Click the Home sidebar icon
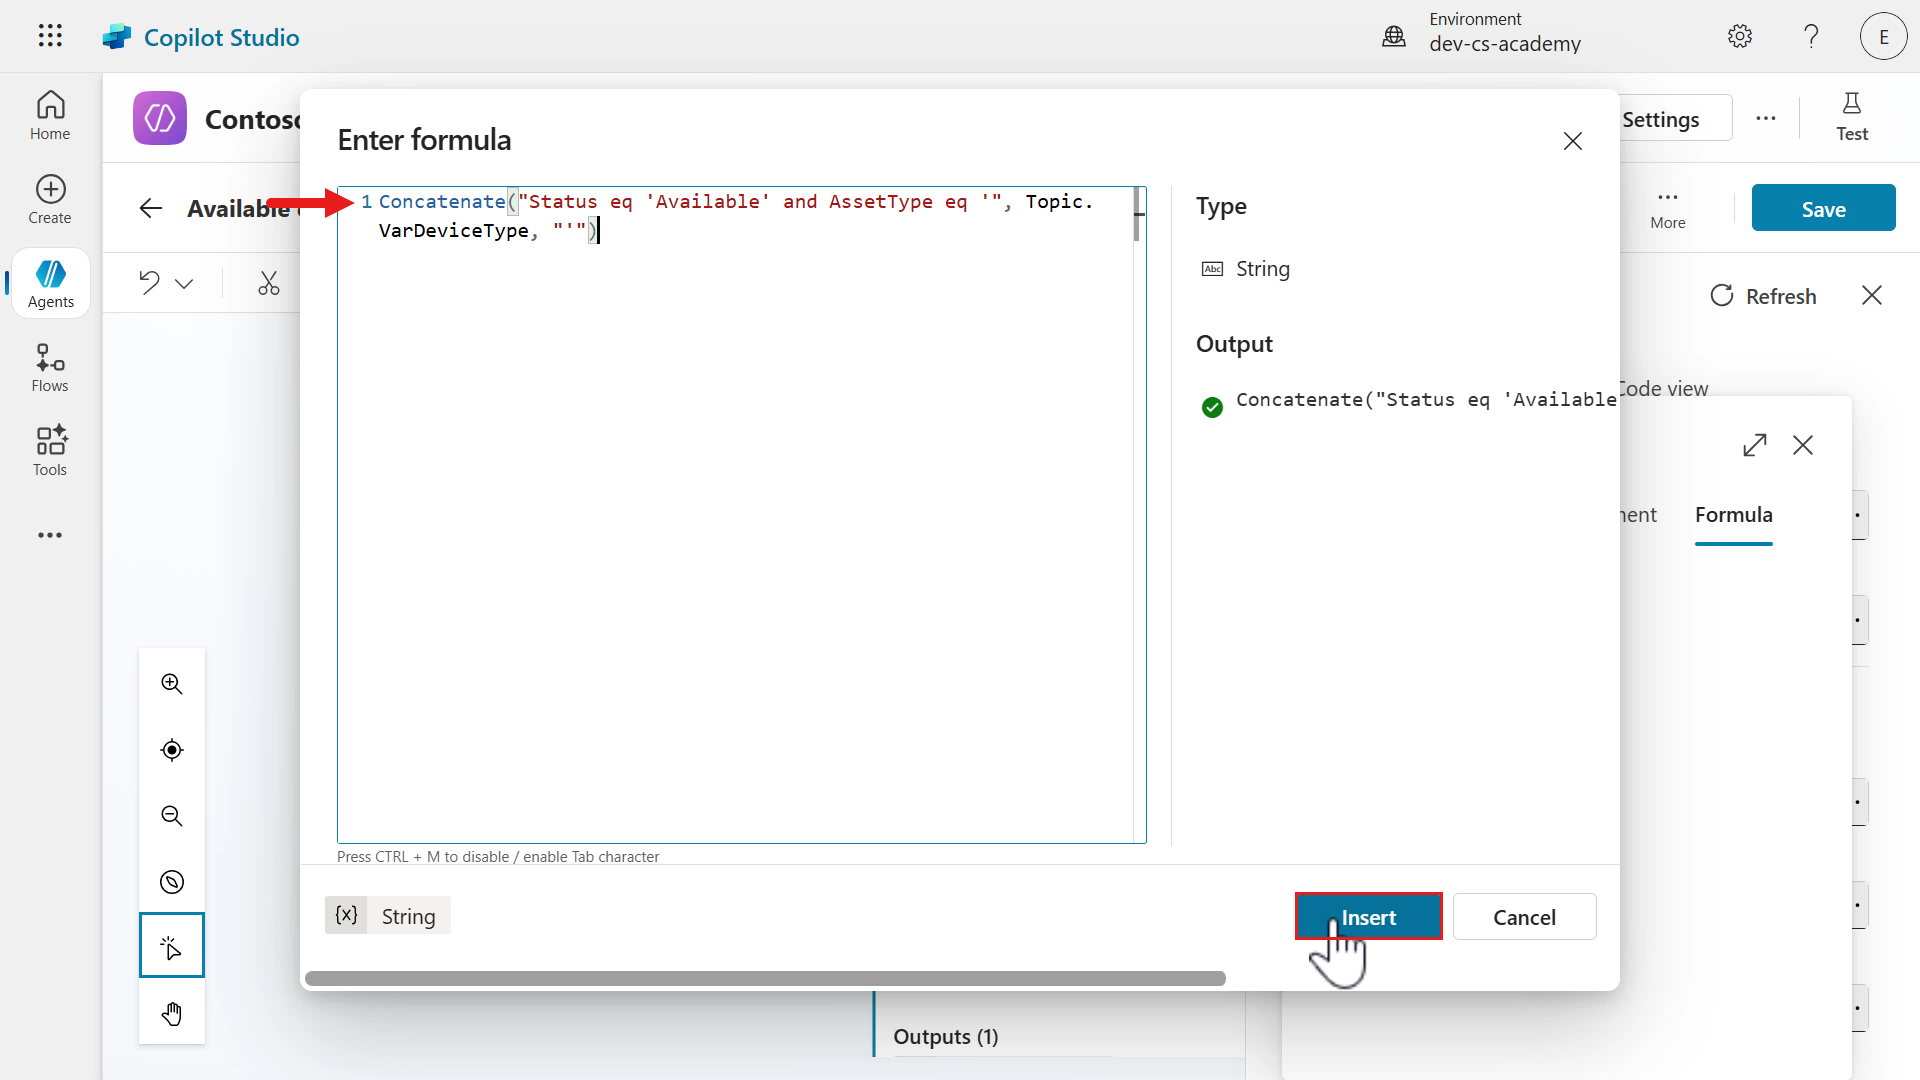 [50, 116]
